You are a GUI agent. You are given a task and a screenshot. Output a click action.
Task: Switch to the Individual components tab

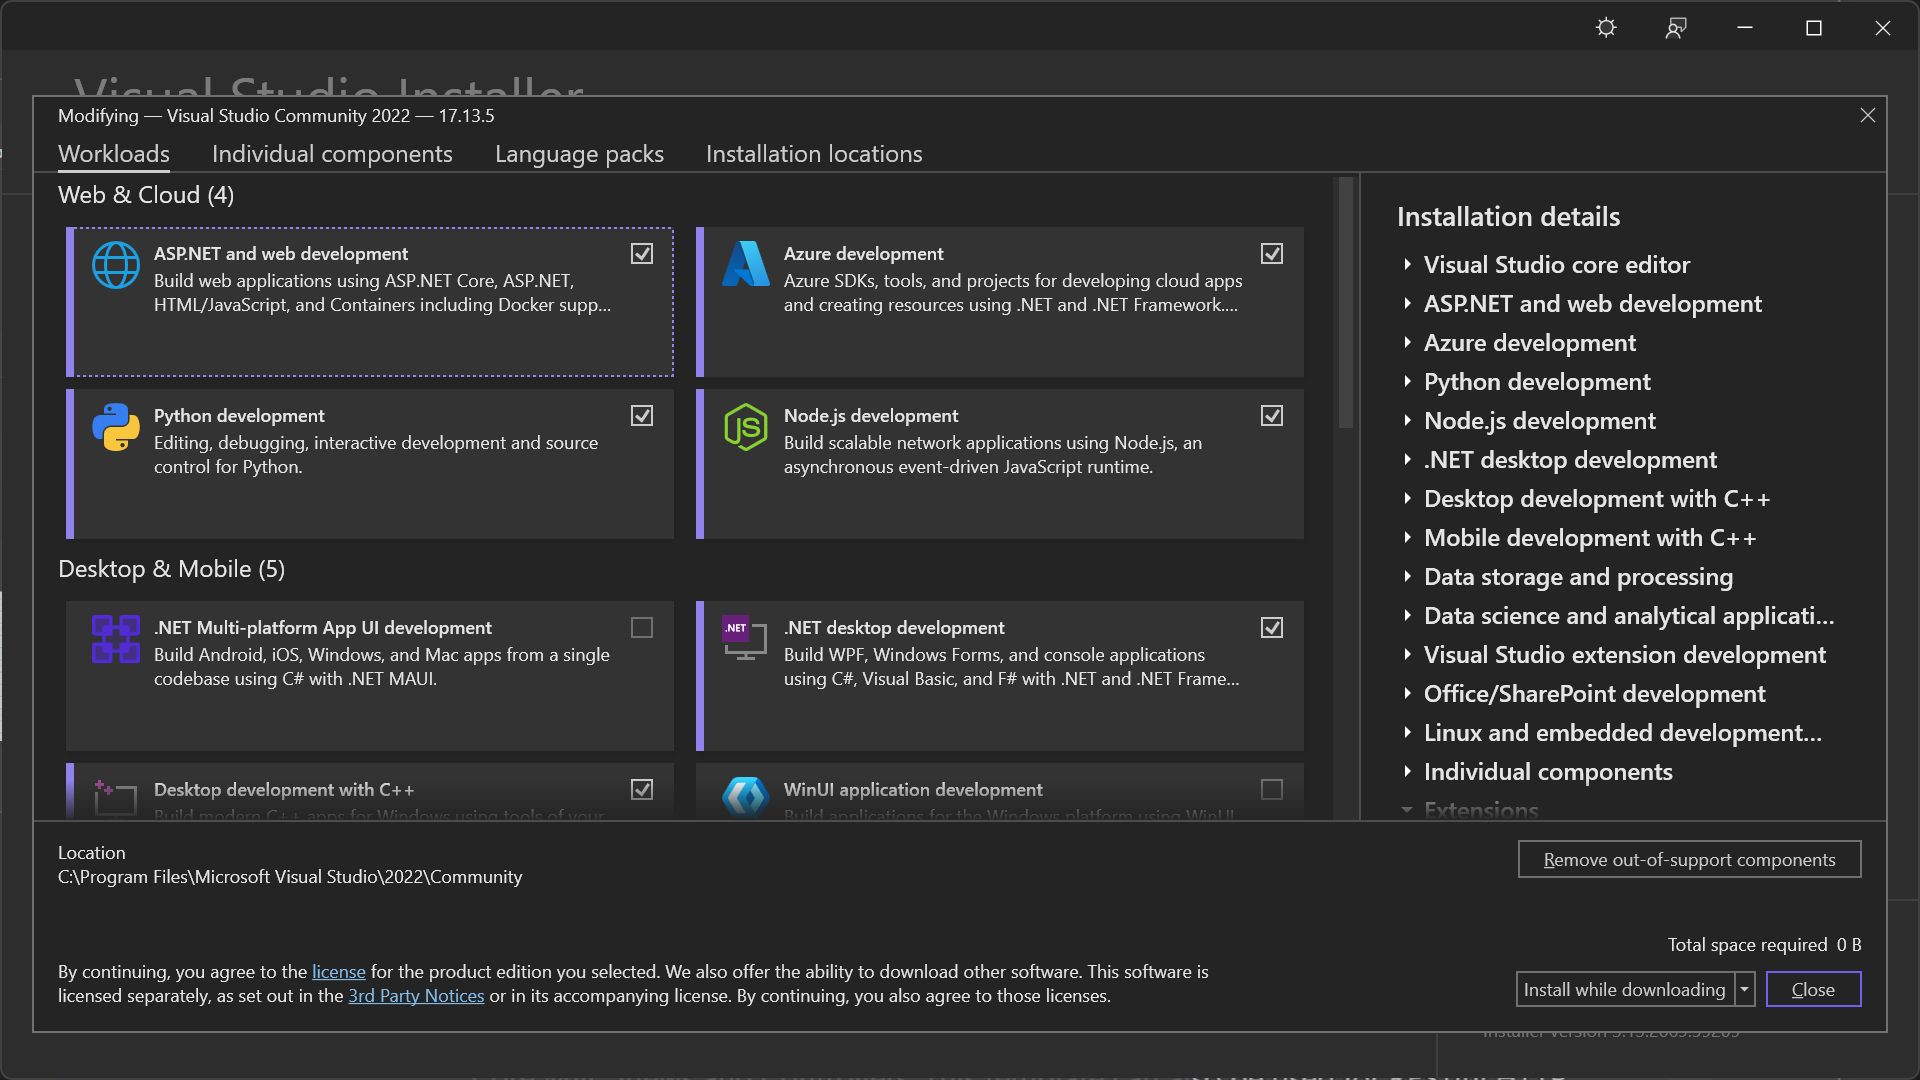click(332, 154)
